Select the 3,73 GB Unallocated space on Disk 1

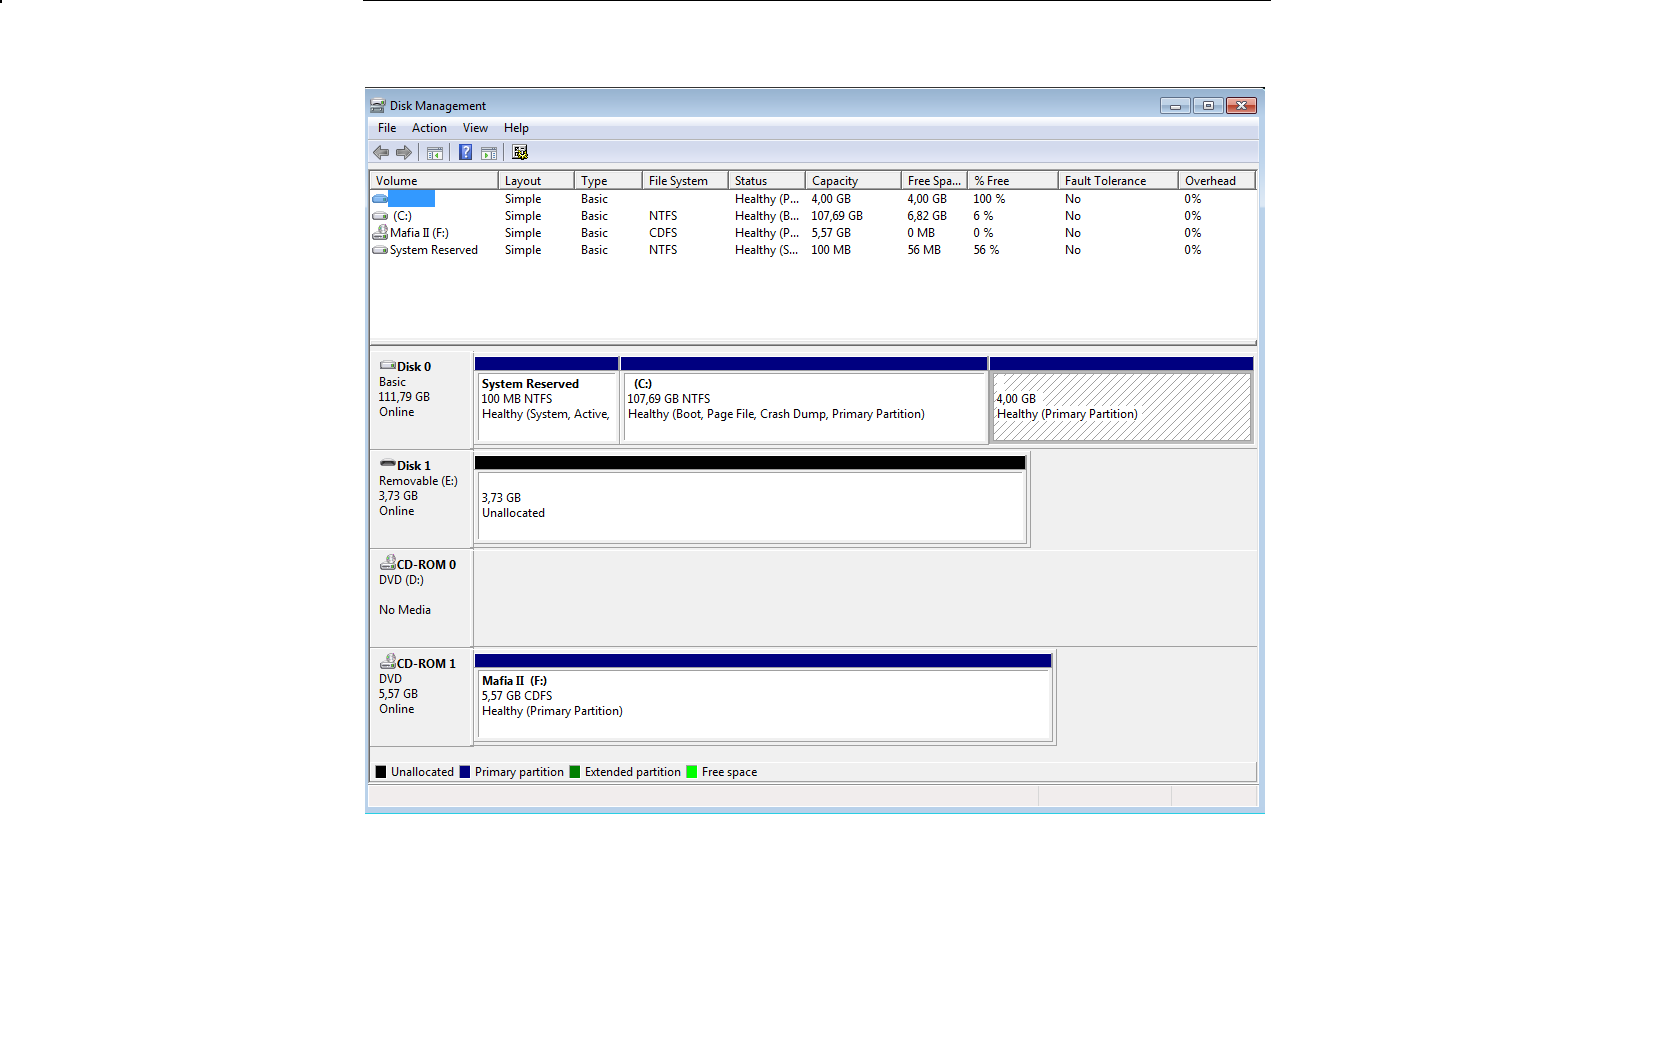[x=751, y=506]
